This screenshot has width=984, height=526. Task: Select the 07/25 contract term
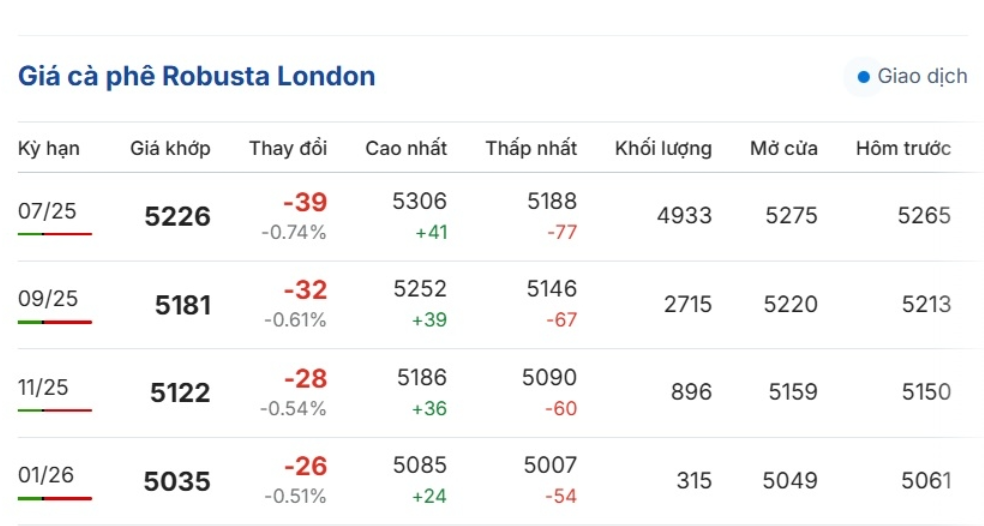click(47, 211)
